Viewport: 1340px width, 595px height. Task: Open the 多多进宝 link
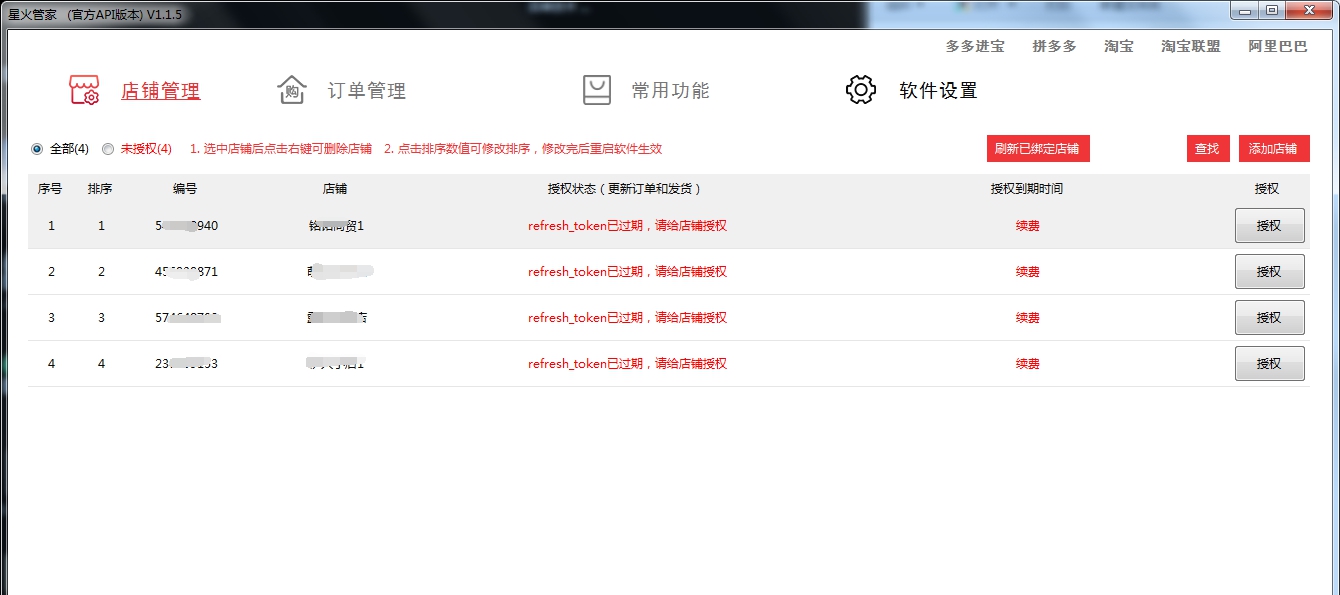(x=974, y=47)
